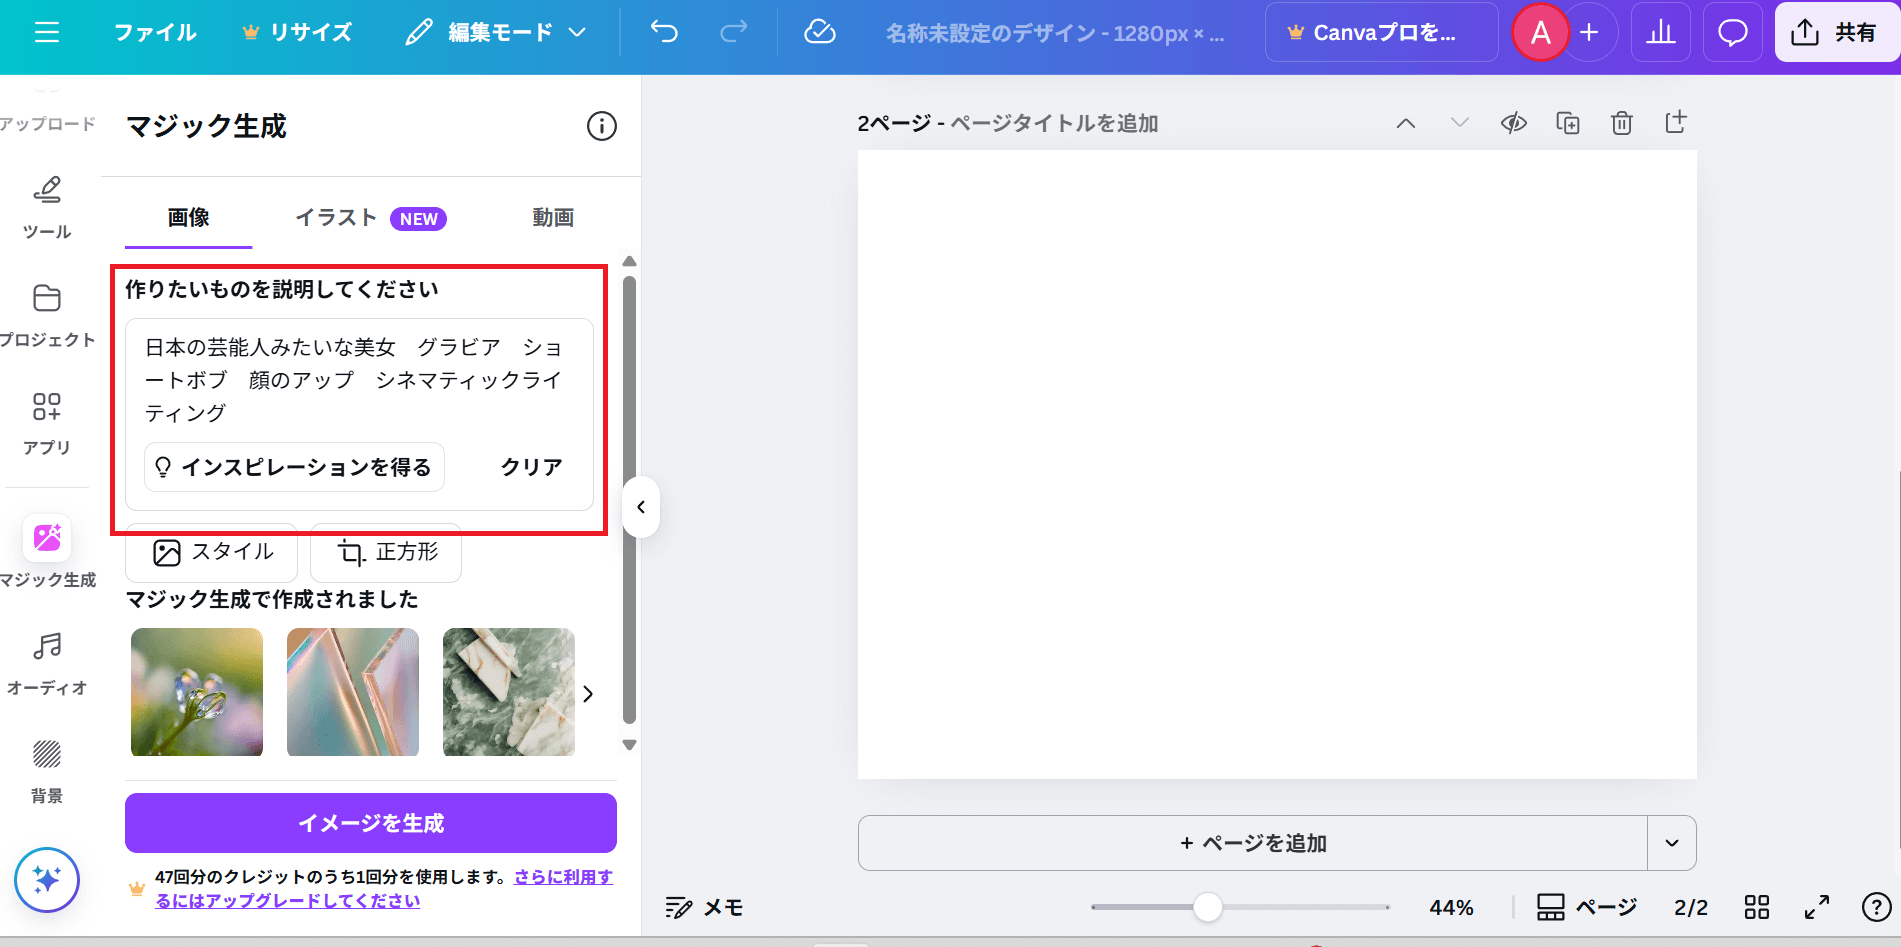Open the comments speech bubble icon

point(1732,33)
